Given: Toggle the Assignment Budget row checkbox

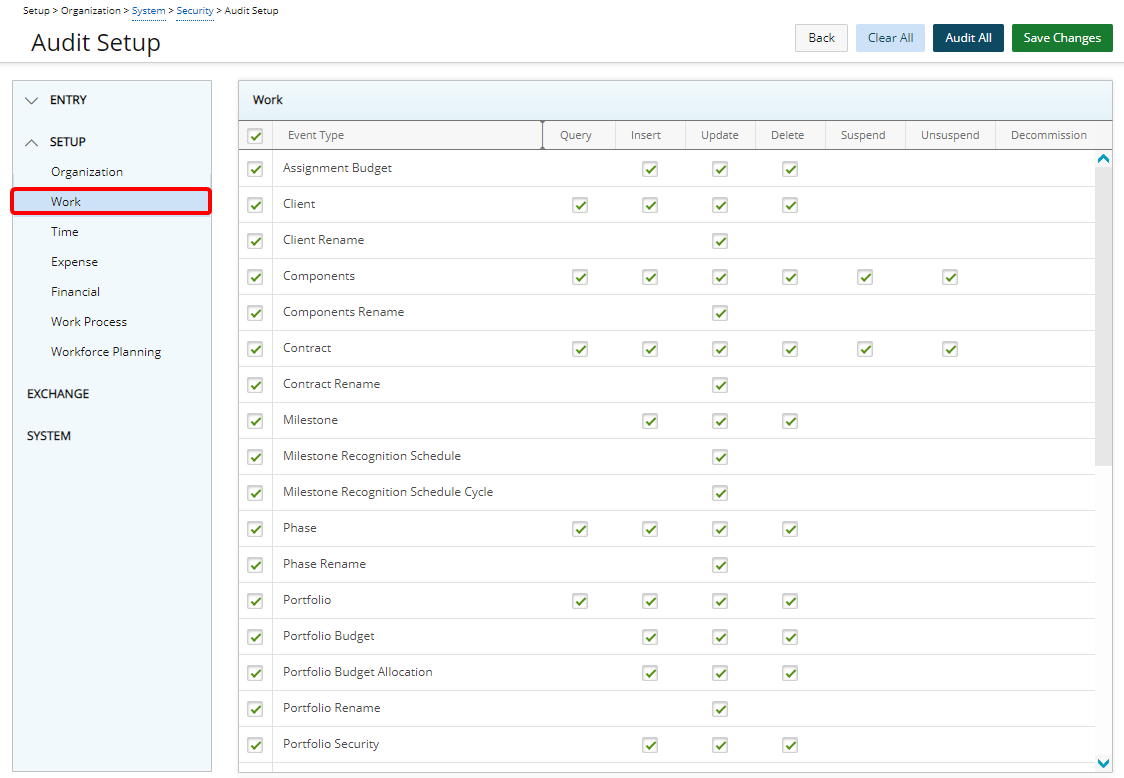Looking at the screenshot, I should pos(255,169).
